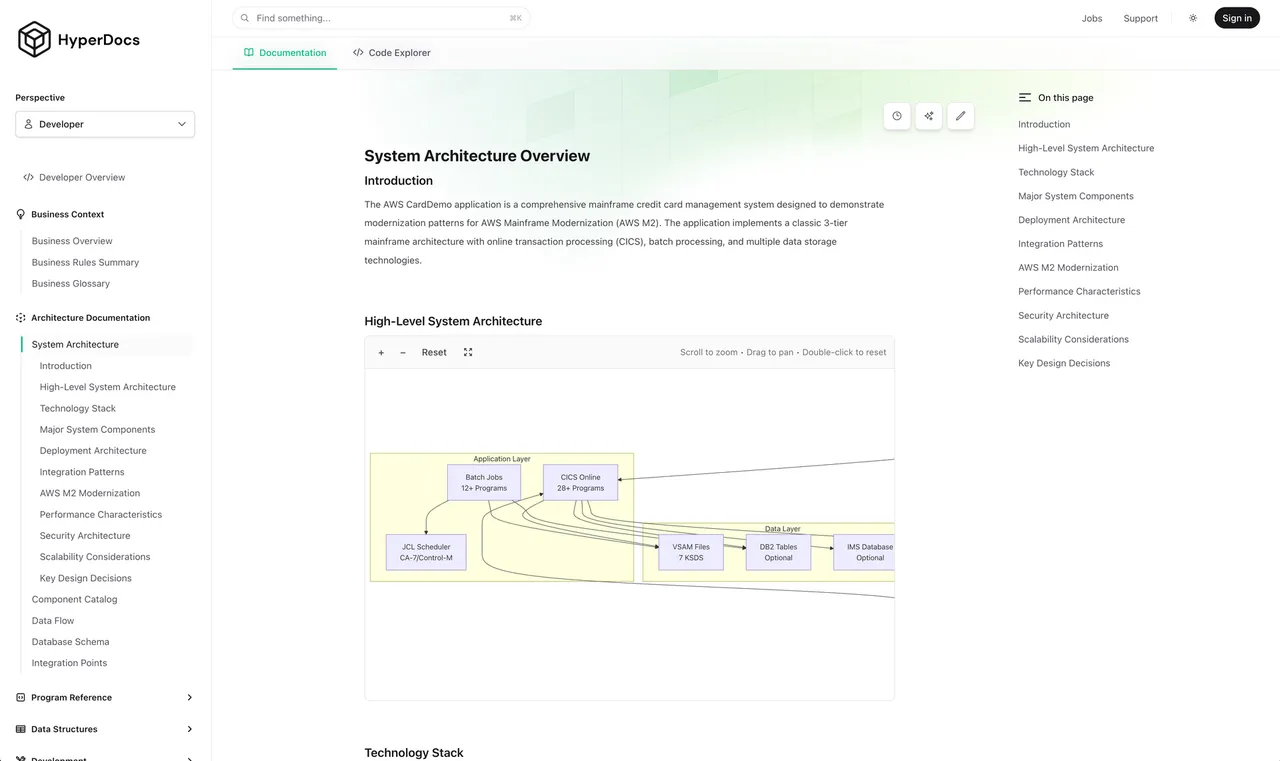Screen dimensions: 1280x761
Task: Click the Program Reference section icon
Action: pos(21,698)
